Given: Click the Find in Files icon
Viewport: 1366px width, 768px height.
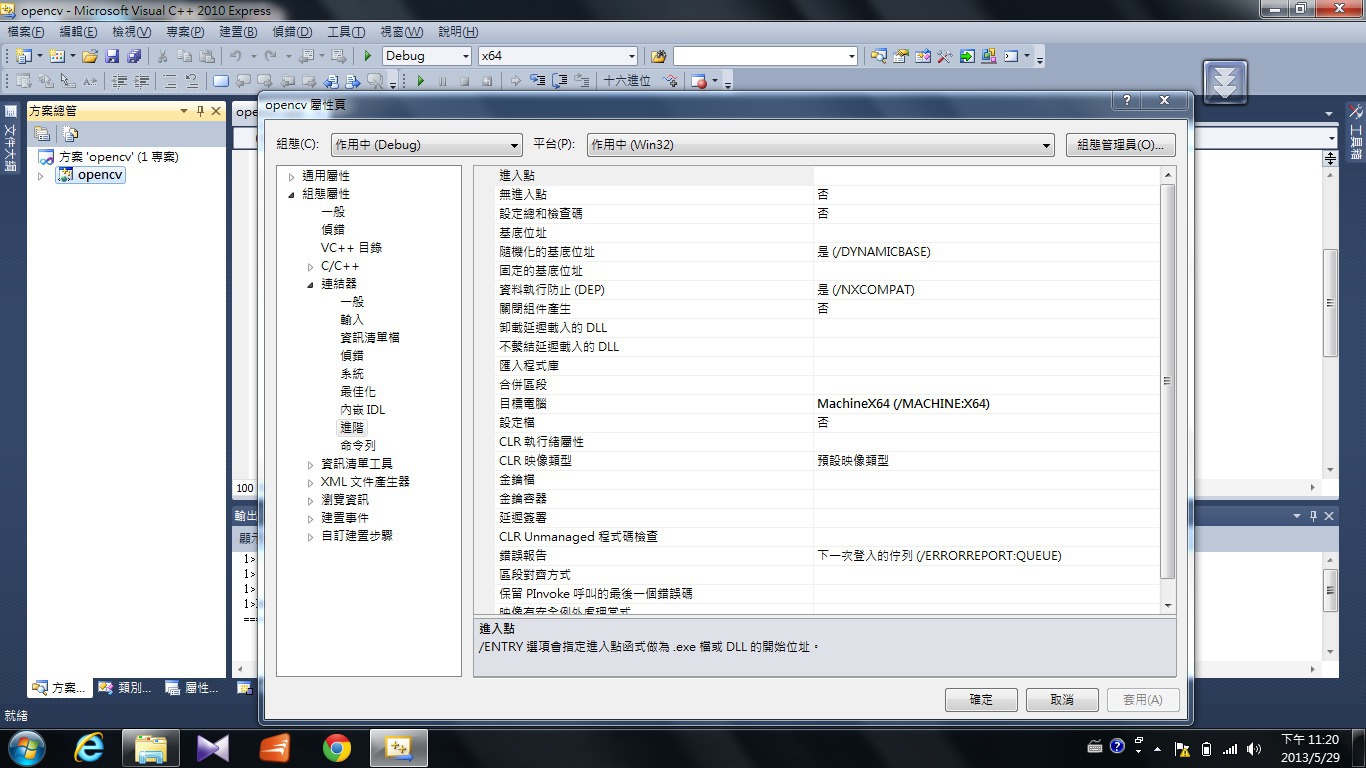Looking at the screenshot, I should 658,56.
